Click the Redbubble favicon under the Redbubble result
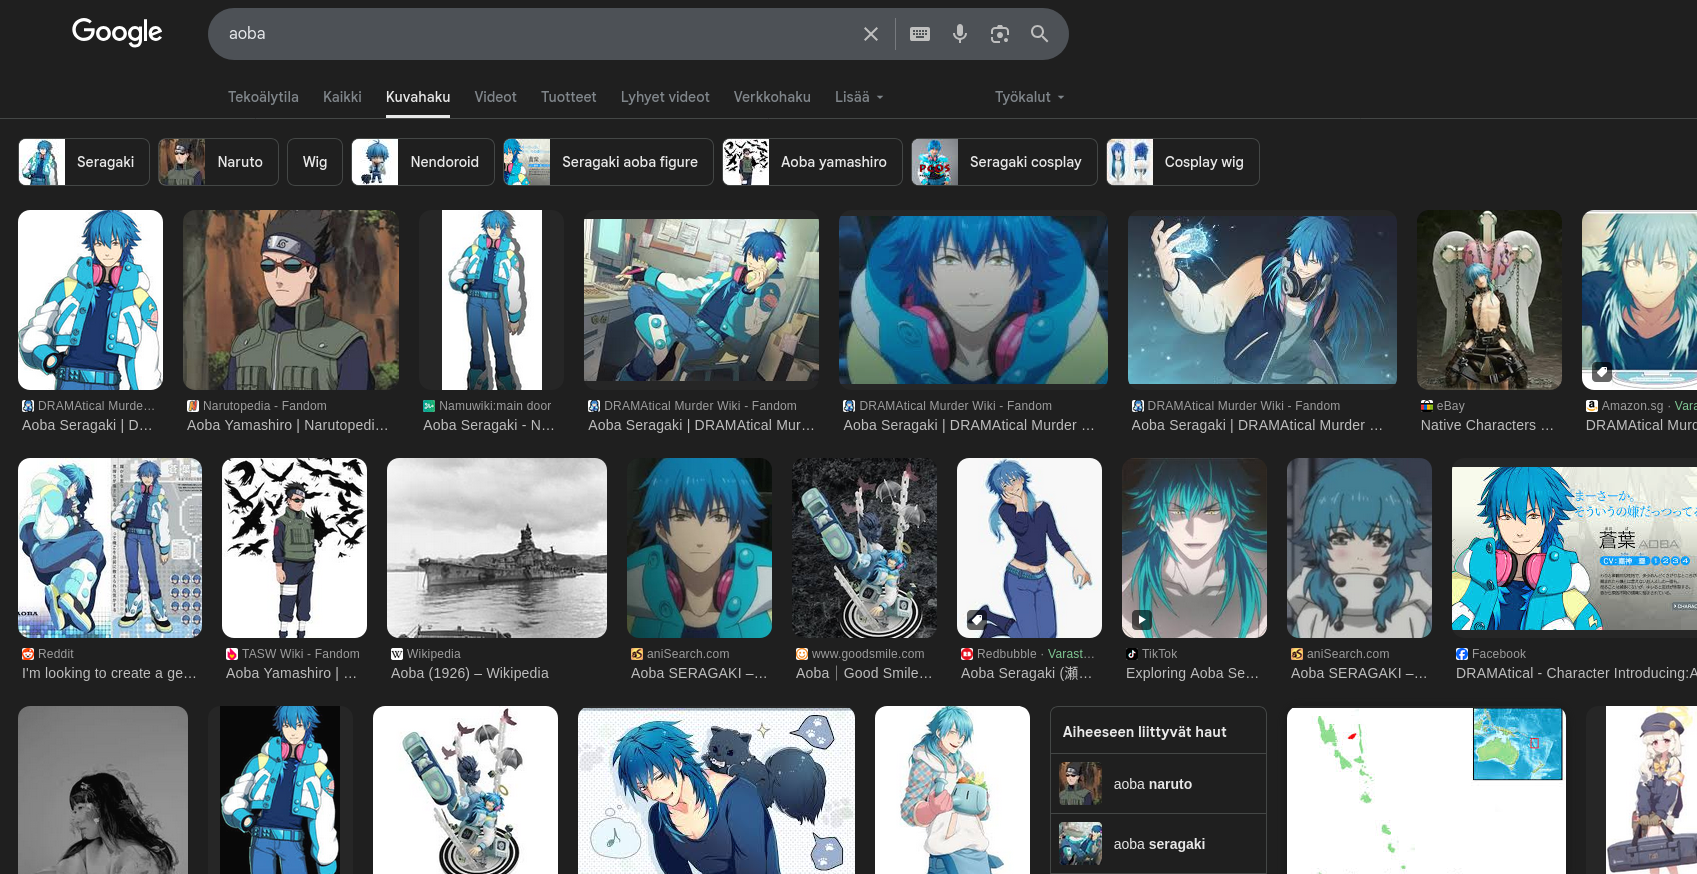This screenshot has height=874, width=1697. tap(967, 654)
